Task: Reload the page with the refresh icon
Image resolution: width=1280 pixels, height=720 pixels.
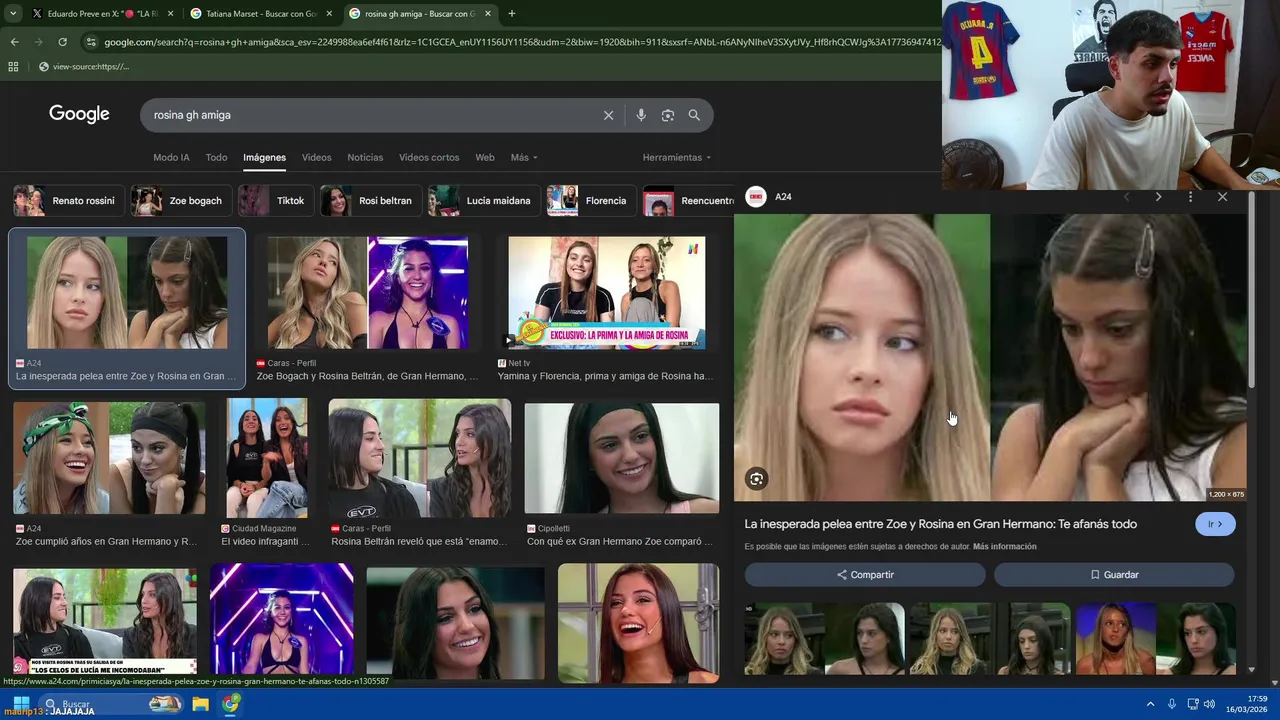Action: (x=62, y=42)
